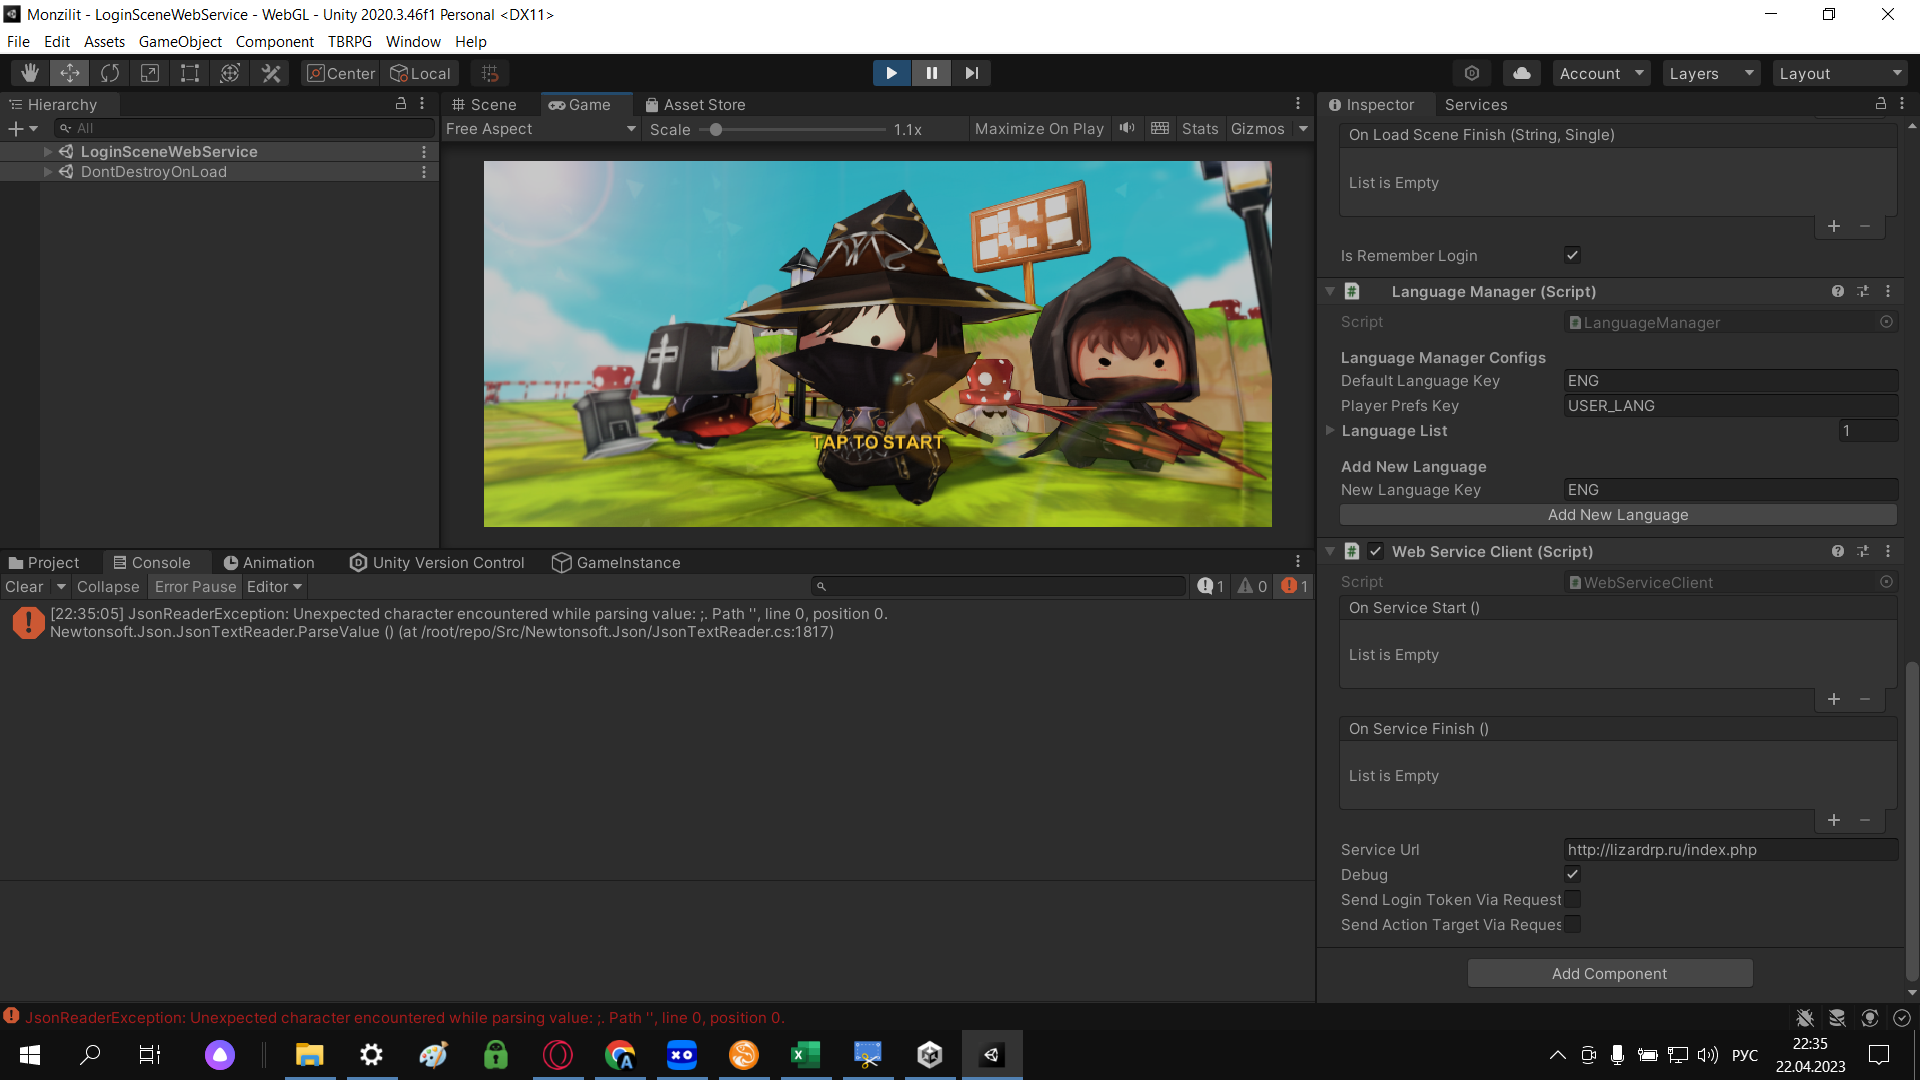Toggle grid snapping in the toolbar
Screen dimensions: 1920x1080
489,72
